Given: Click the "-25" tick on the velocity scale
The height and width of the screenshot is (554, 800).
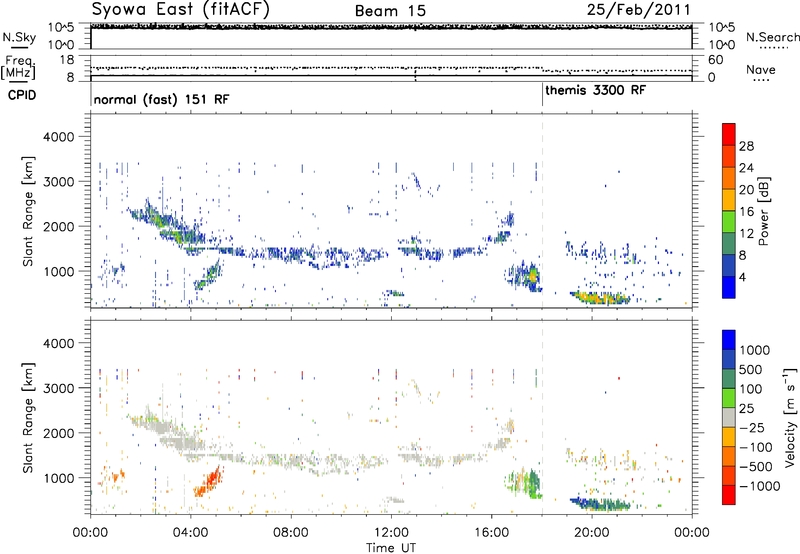Looking at the screenshot, I should pyautogui.click(x=754, y=427).
